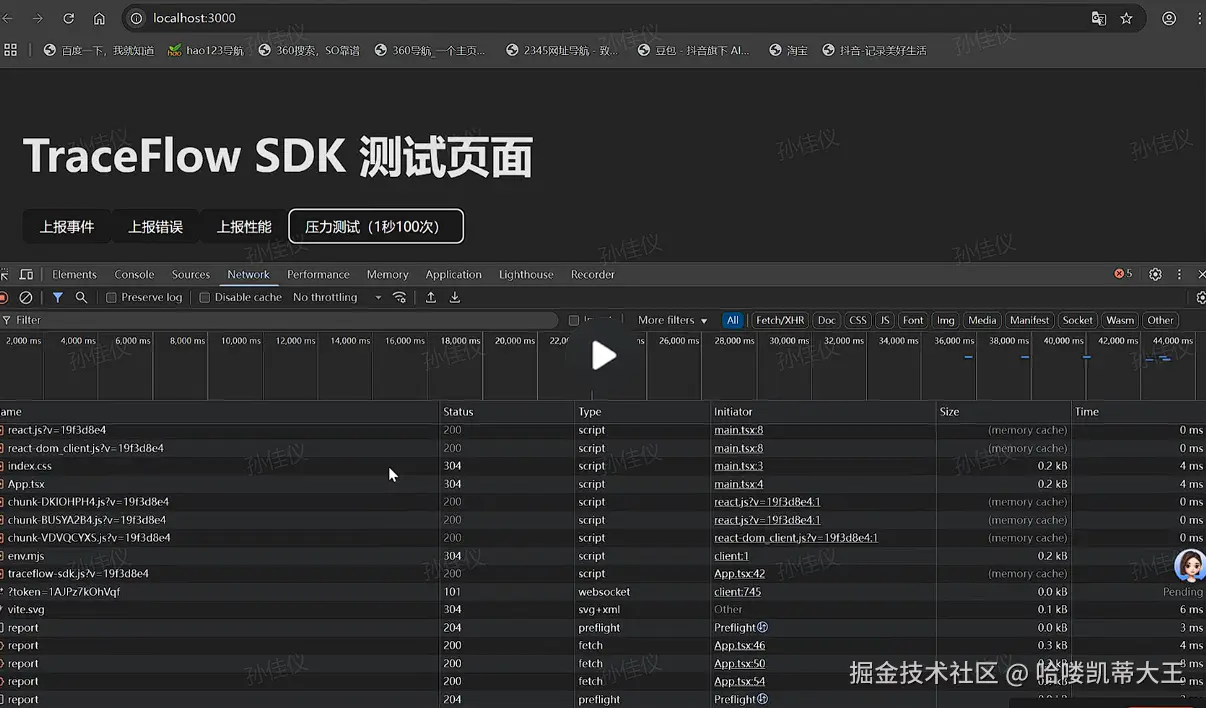This screenshot has height=708, width=1206.
Task: Switch to Application tab
Action: pos(453,274)
